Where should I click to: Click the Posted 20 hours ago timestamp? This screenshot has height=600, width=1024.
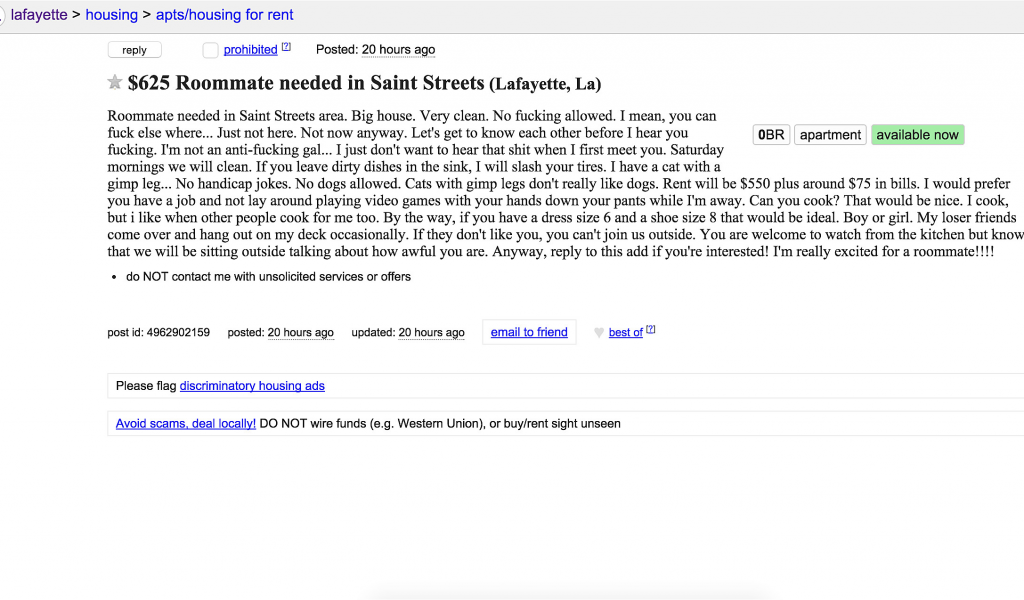(398, 50)
